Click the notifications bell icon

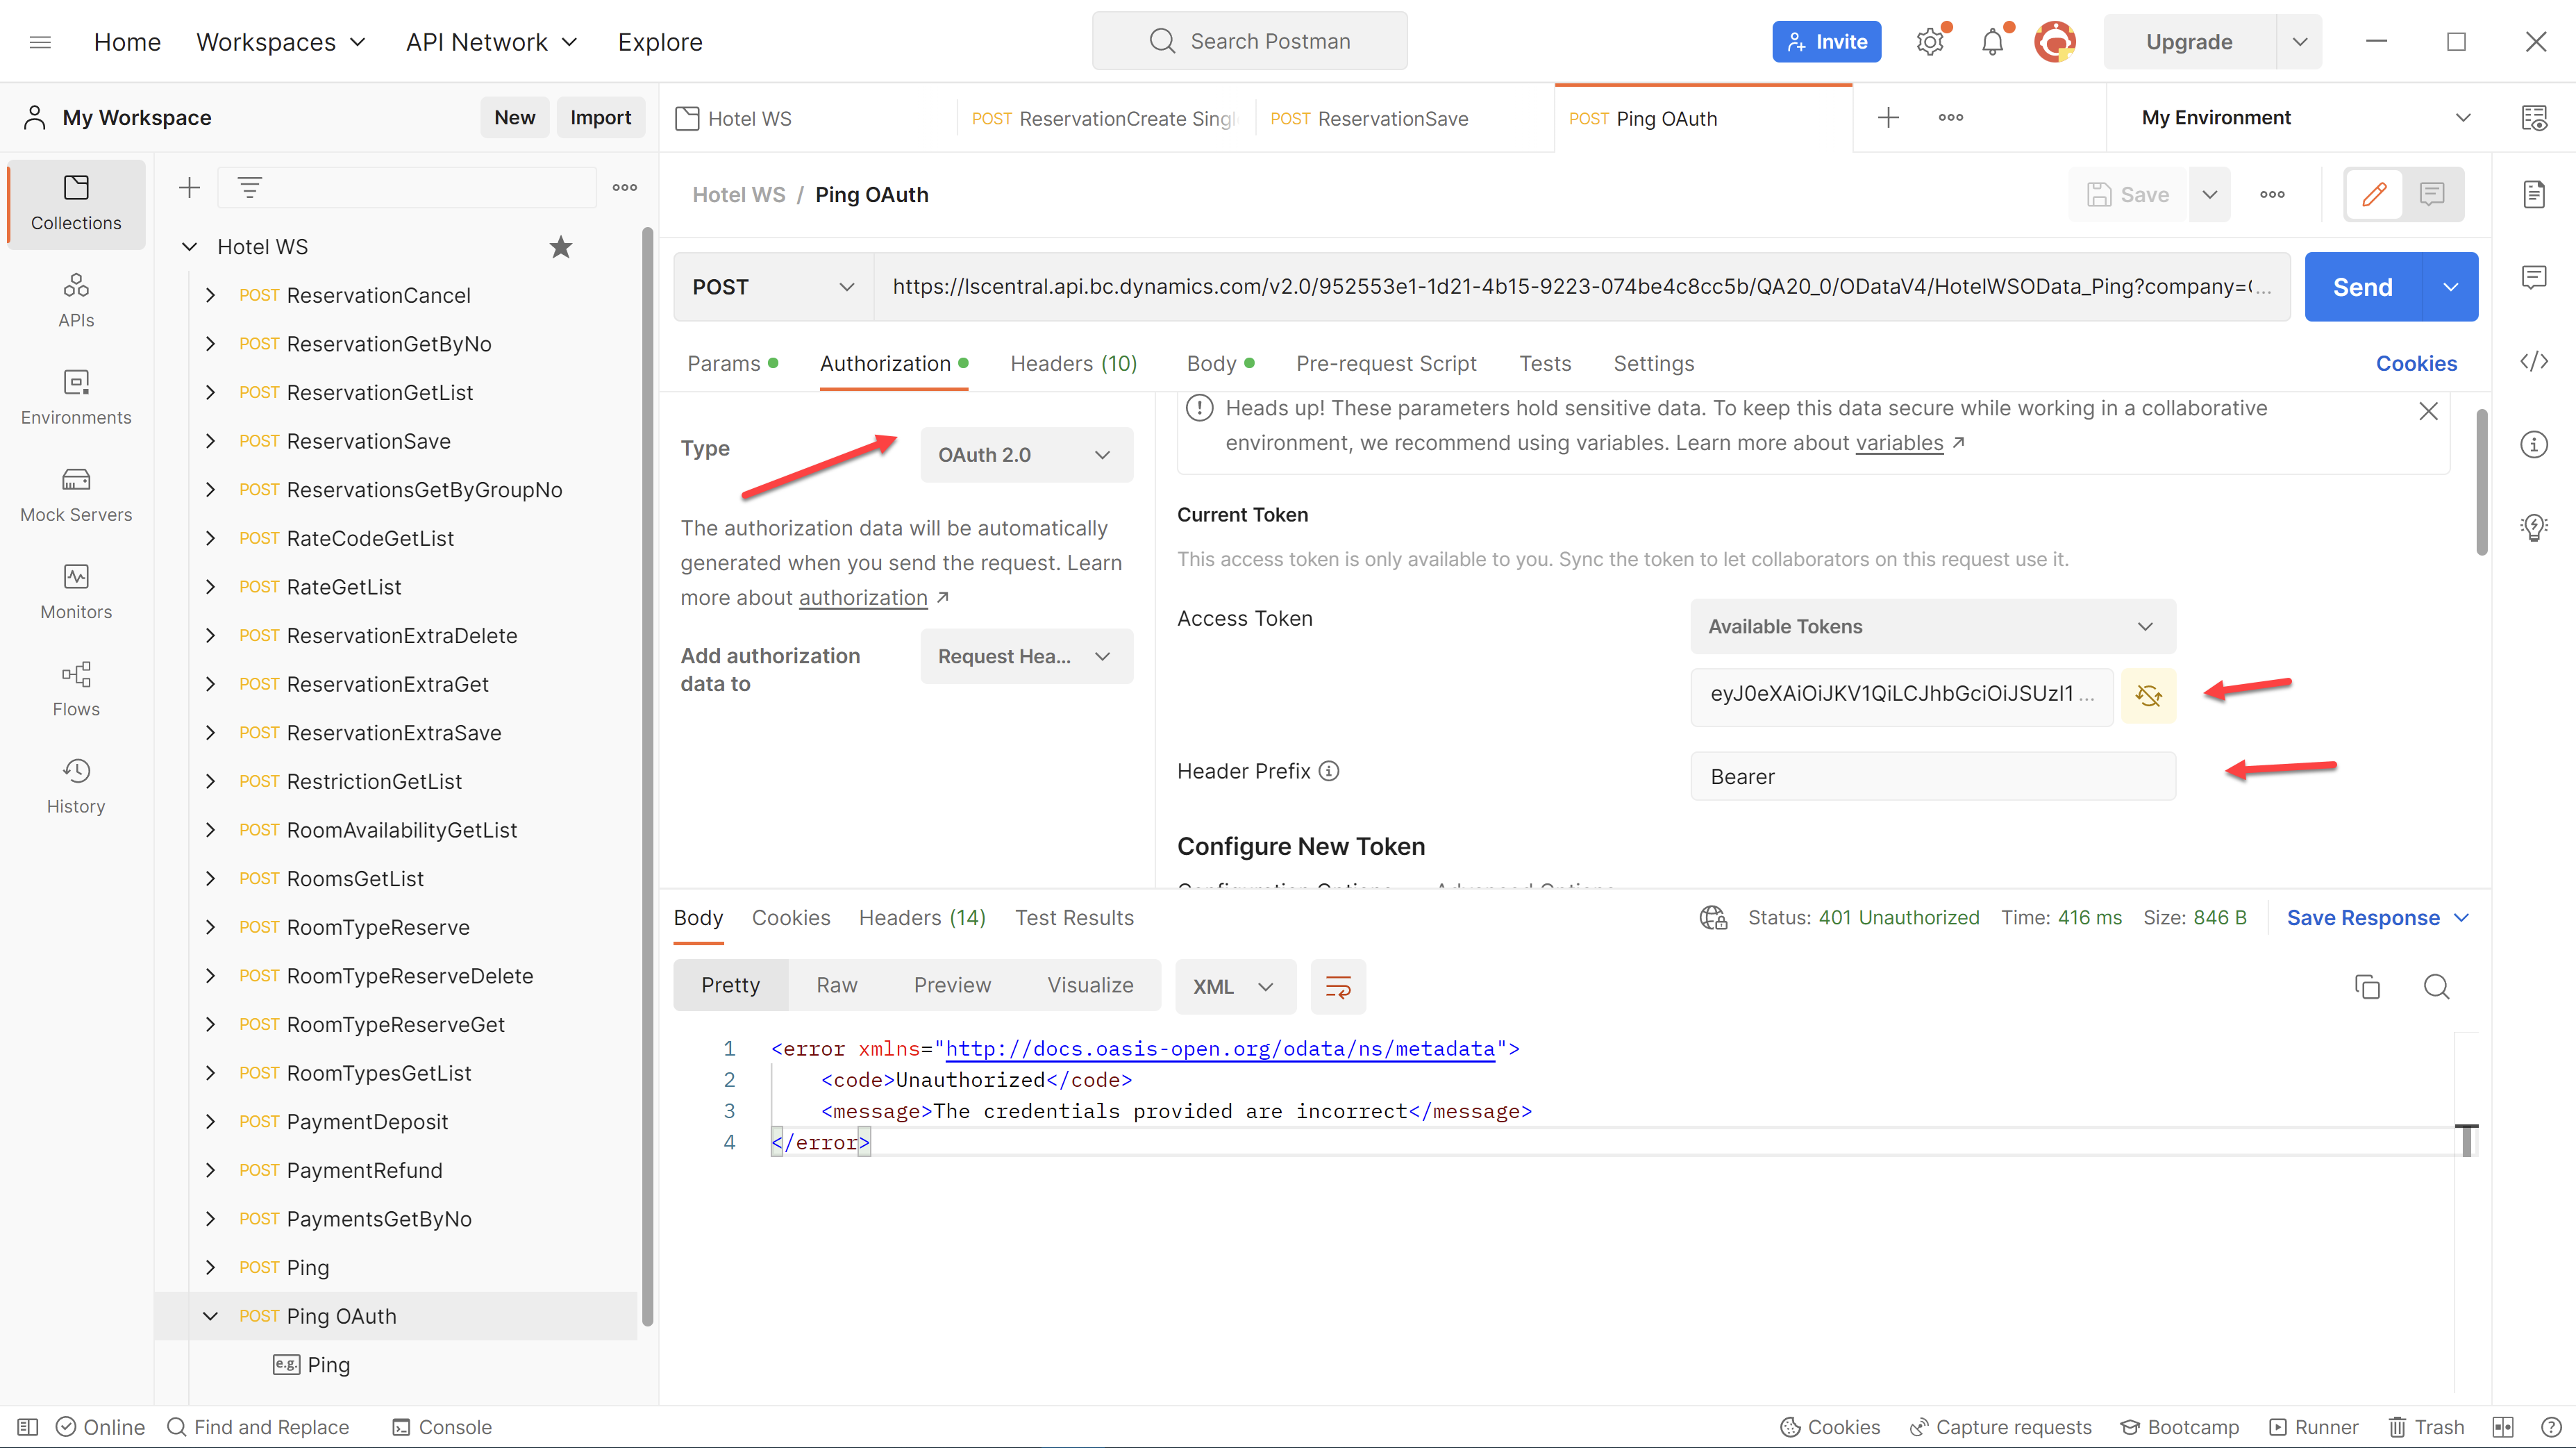click(1992, 42)
